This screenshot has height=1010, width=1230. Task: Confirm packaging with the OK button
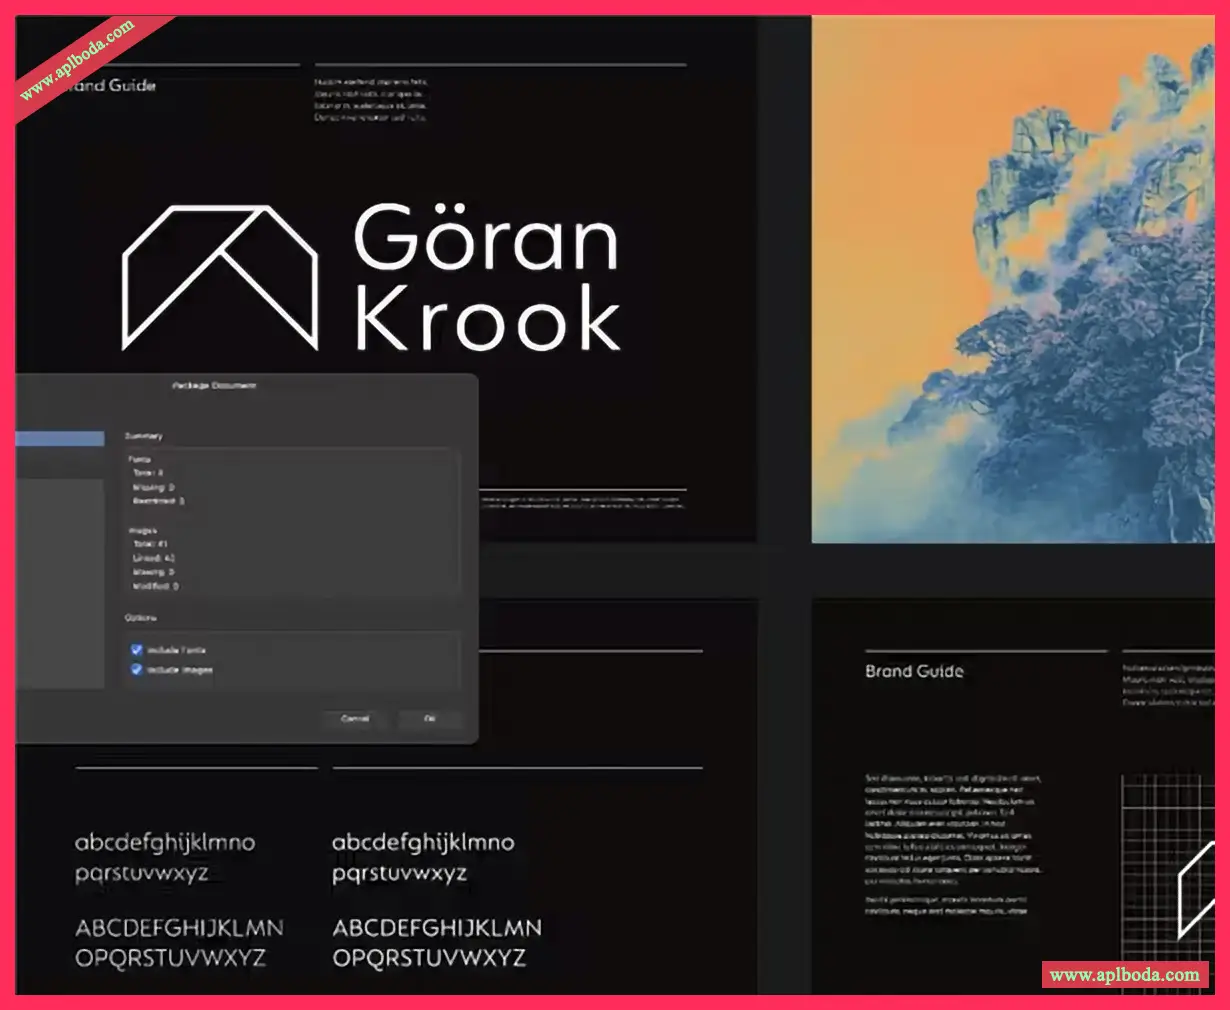(x=430, y=719)
